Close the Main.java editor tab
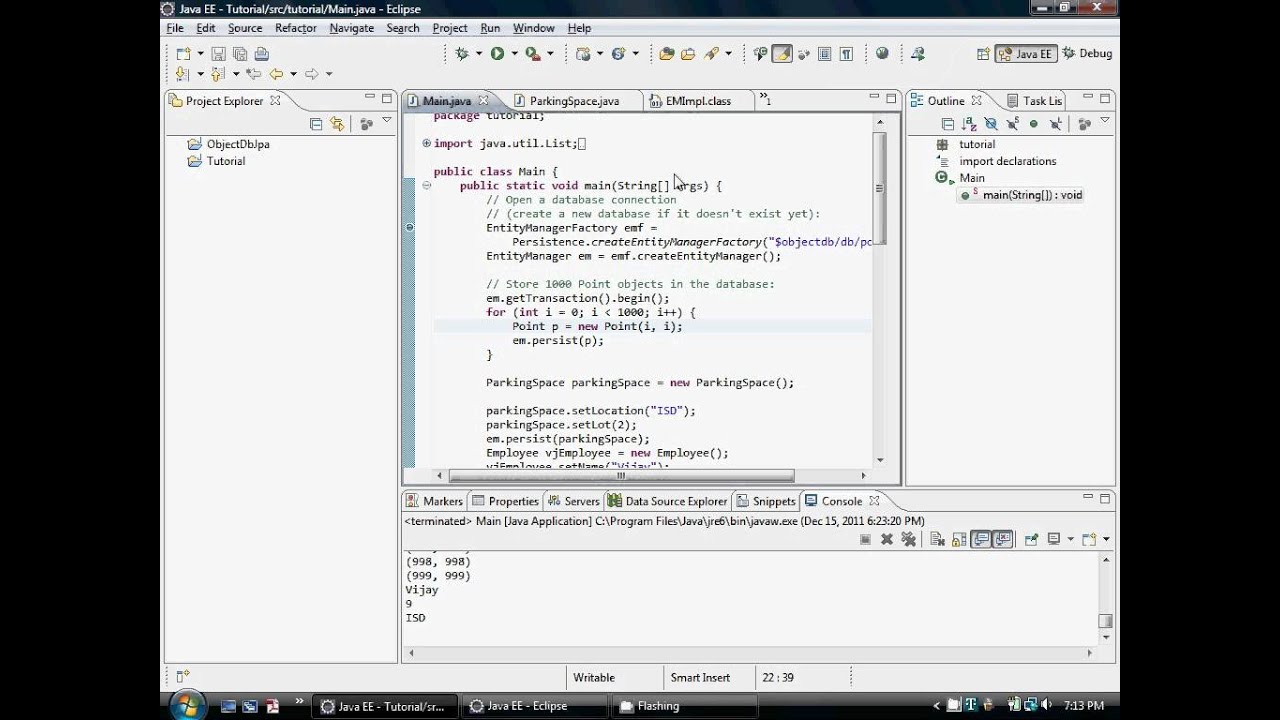Image resolution: width=1280 pixels, height=720 pixels. [x=484, y=101]
